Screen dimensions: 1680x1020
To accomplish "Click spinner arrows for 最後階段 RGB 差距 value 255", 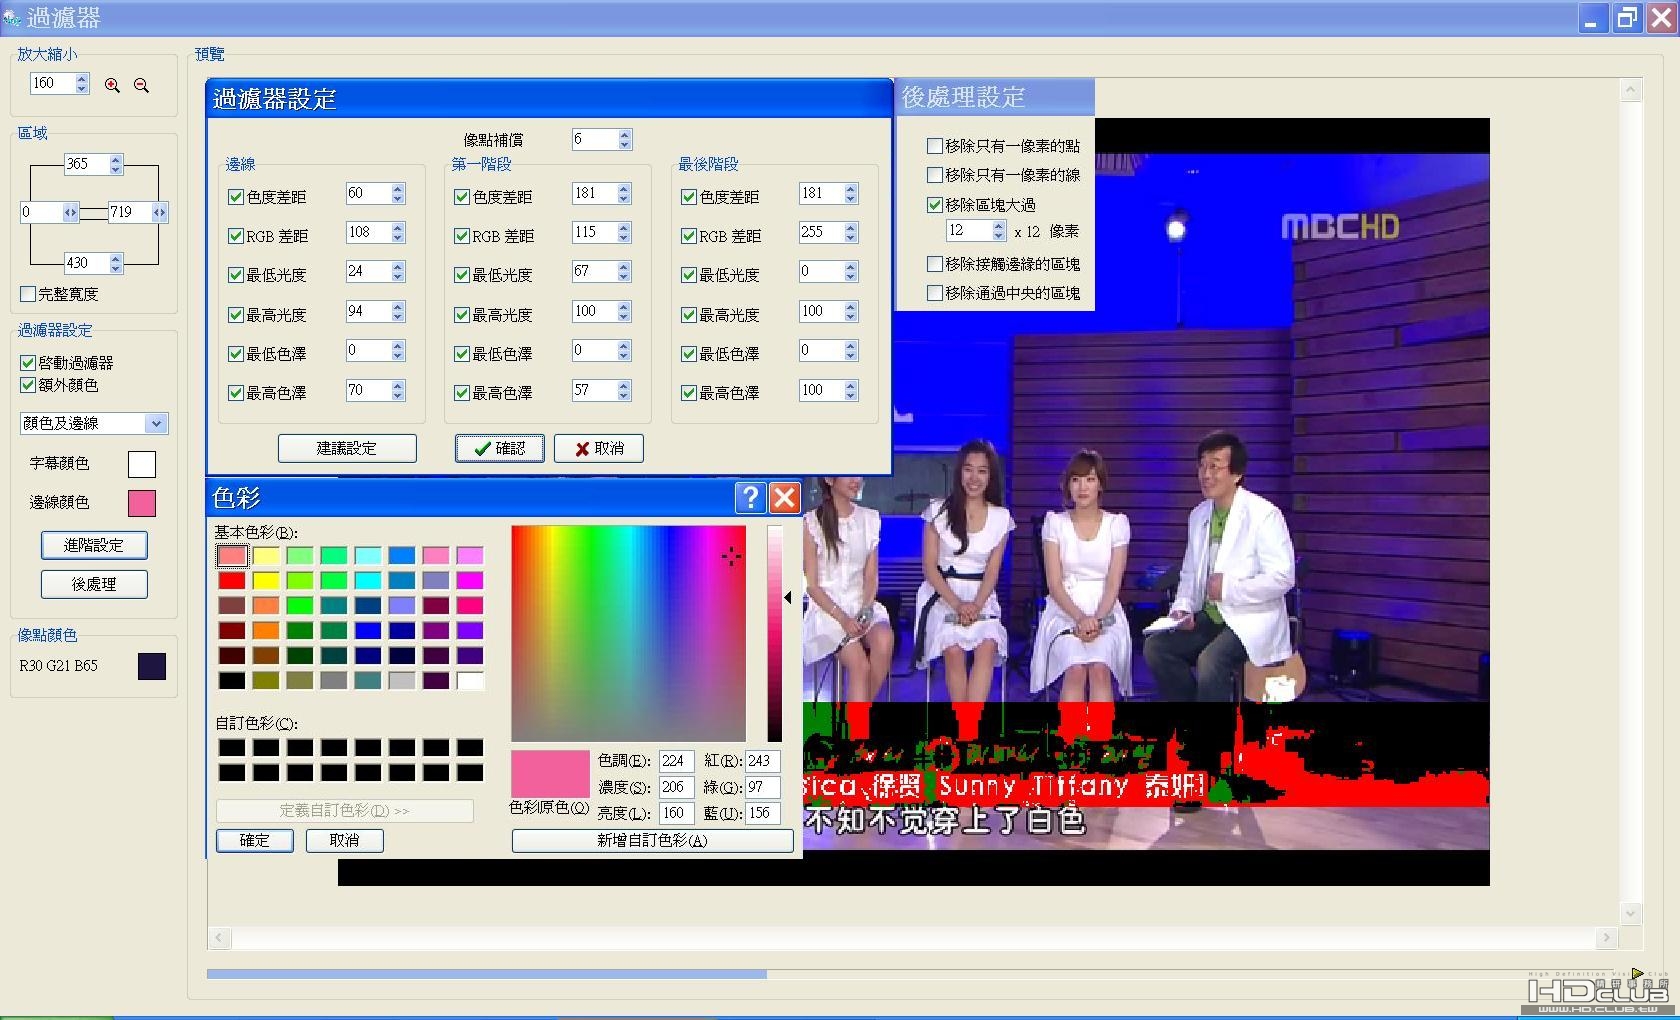I will point(851,232).
